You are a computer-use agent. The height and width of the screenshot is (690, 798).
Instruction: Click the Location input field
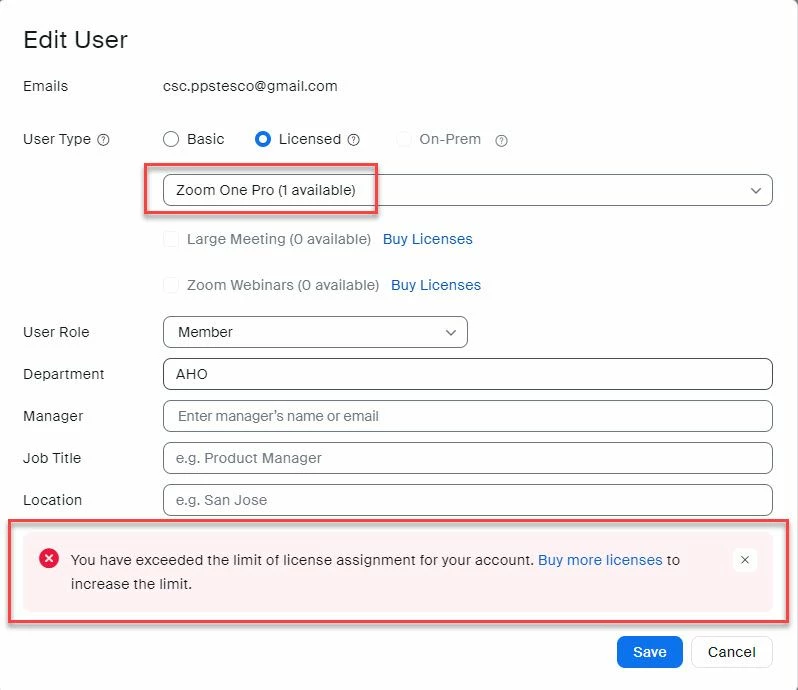[x=468, y=500]
